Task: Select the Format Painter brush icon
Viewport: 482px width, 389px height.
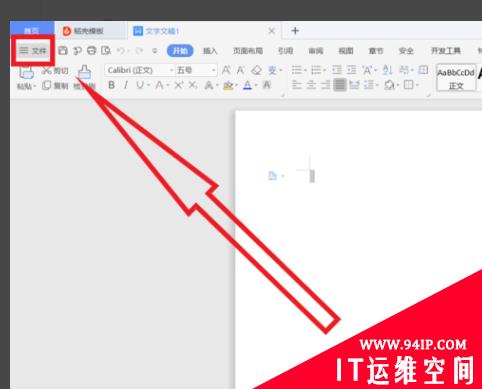Action: point(84,72)
